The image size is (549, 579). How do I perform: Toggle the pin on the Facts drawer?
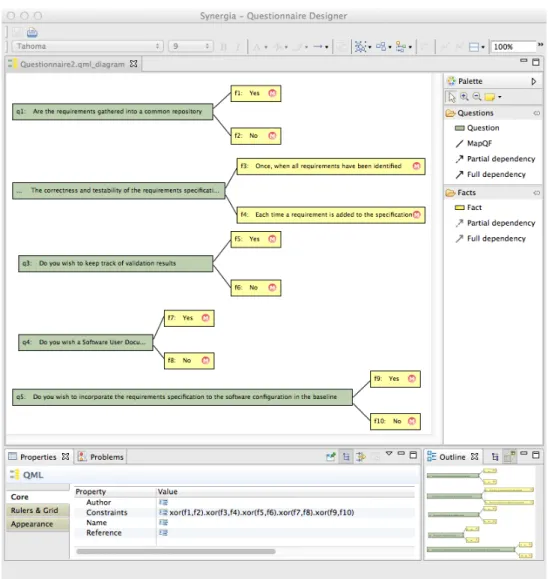[x=536, y=193]
